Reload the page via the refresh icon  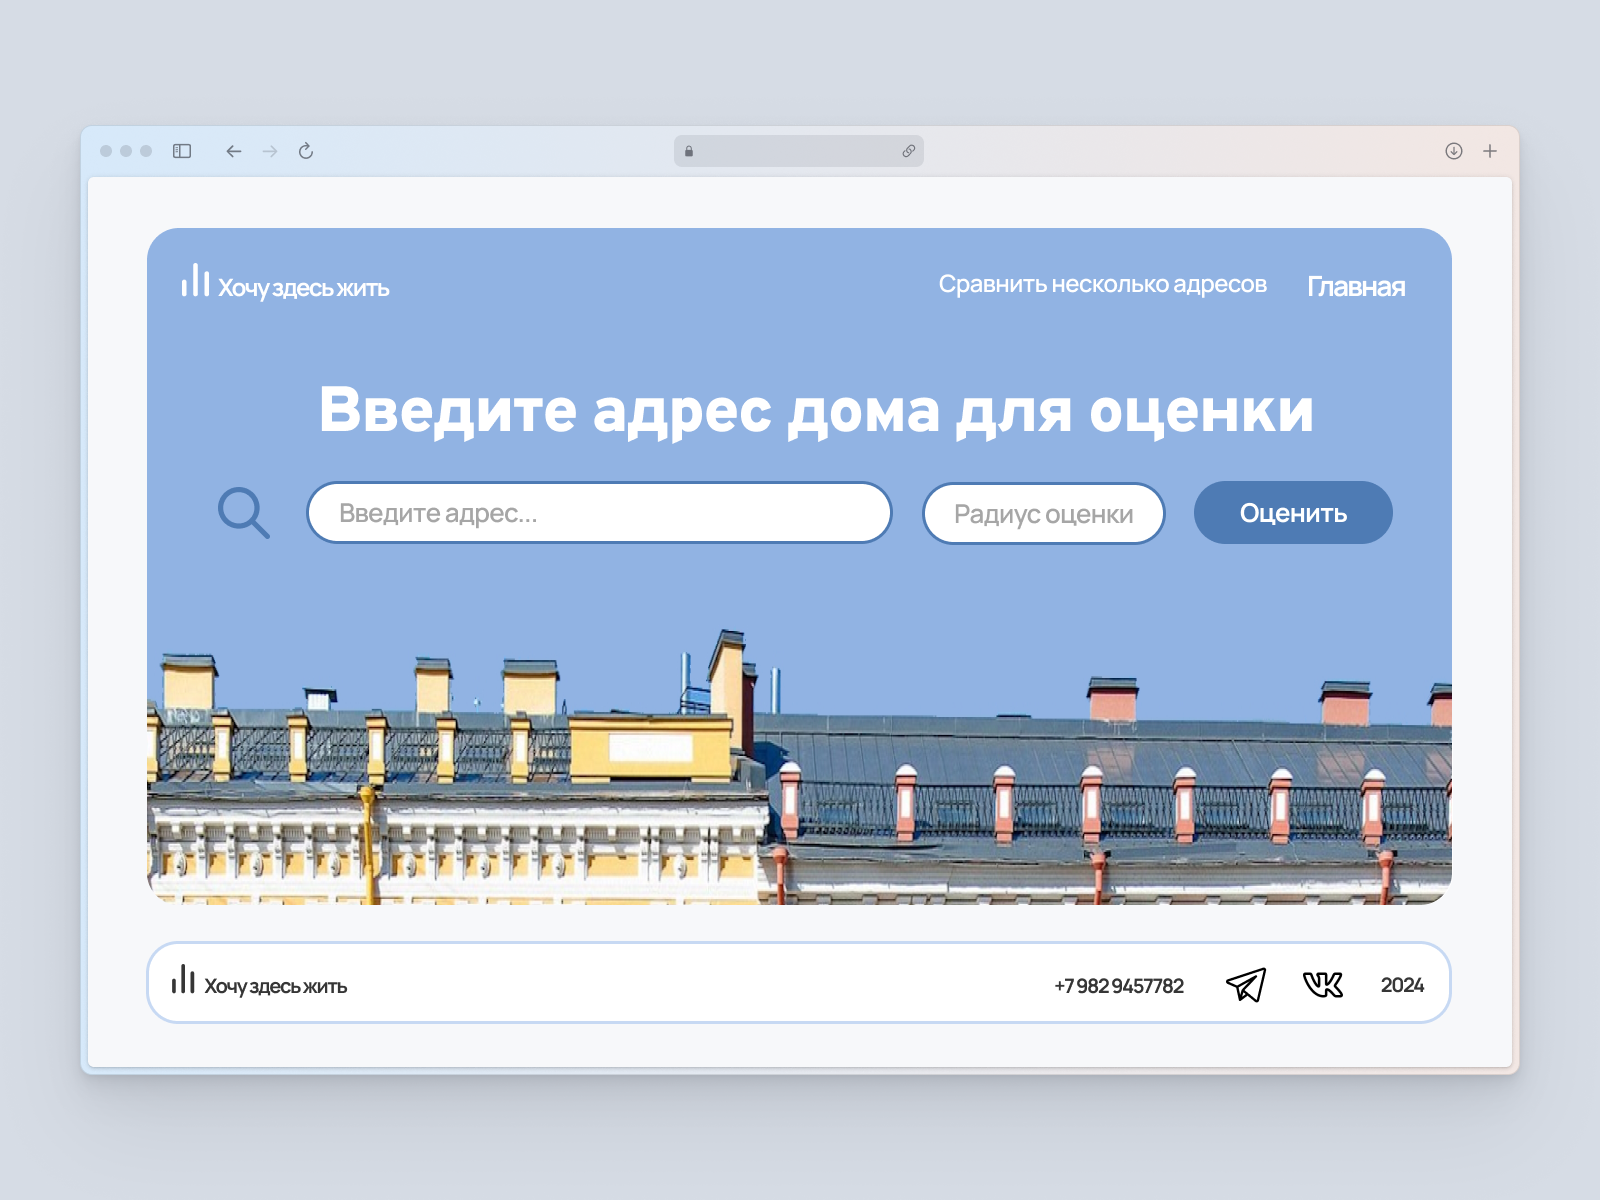306,151
